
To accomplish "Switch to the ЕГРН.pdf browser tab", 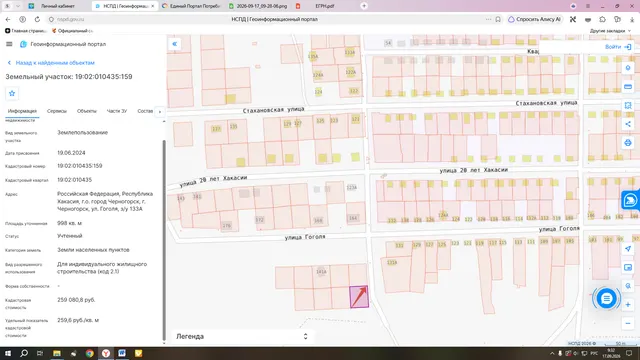I will tap(324, 6).
